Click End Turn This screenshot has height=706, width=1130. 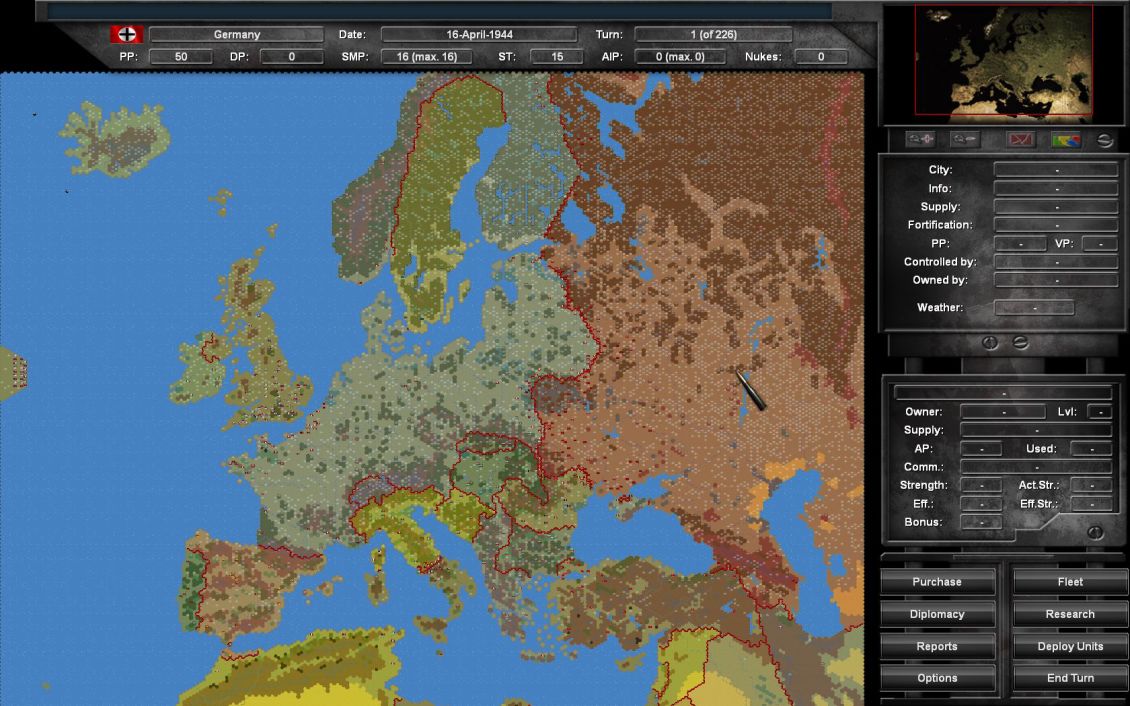coord(1069,678)
